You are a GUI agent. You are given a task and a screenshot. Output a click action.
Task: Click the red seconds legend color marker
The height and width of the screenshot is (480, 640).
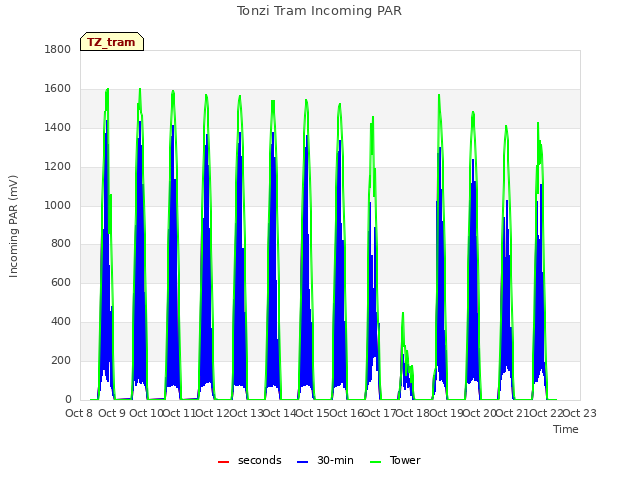click(x=223, y=462)
